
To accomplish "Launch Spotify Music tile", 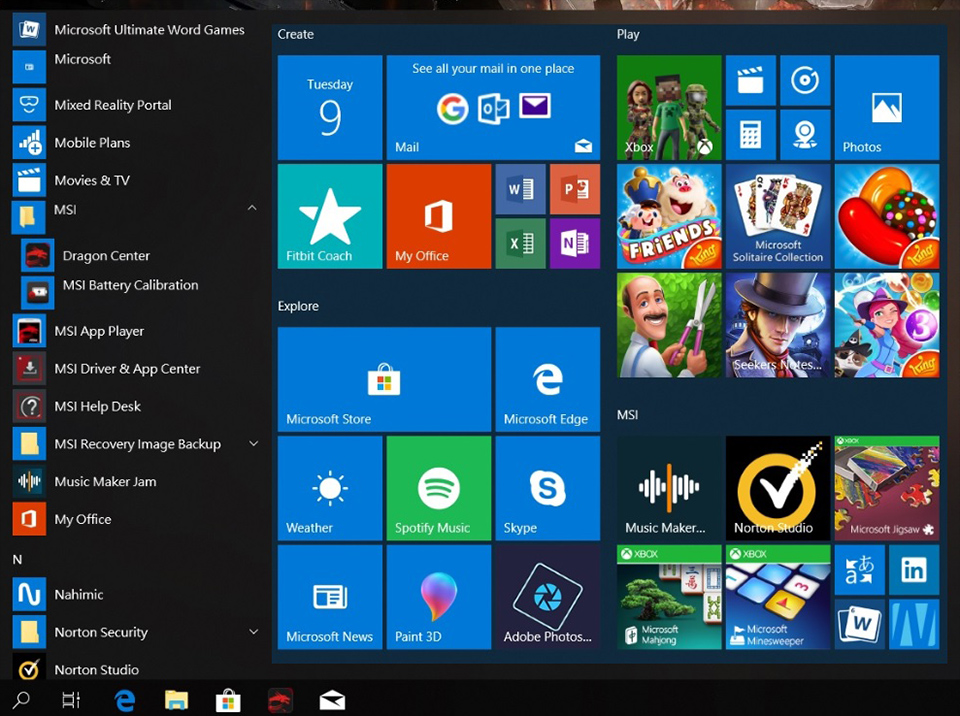I will coord(439,488).
